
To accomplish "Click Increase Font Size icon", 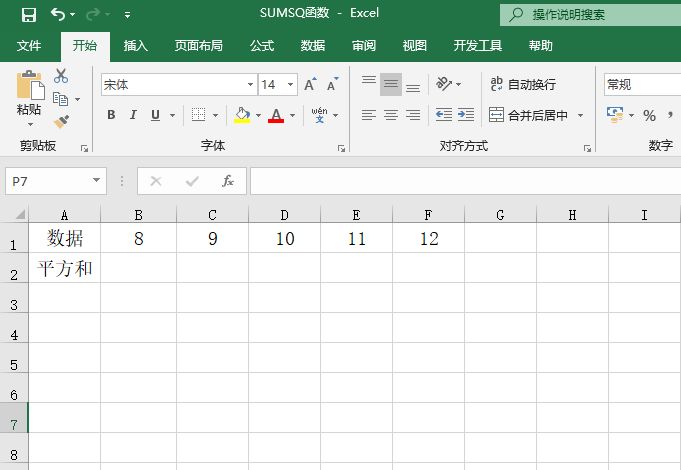I will (x=311, y=85).
